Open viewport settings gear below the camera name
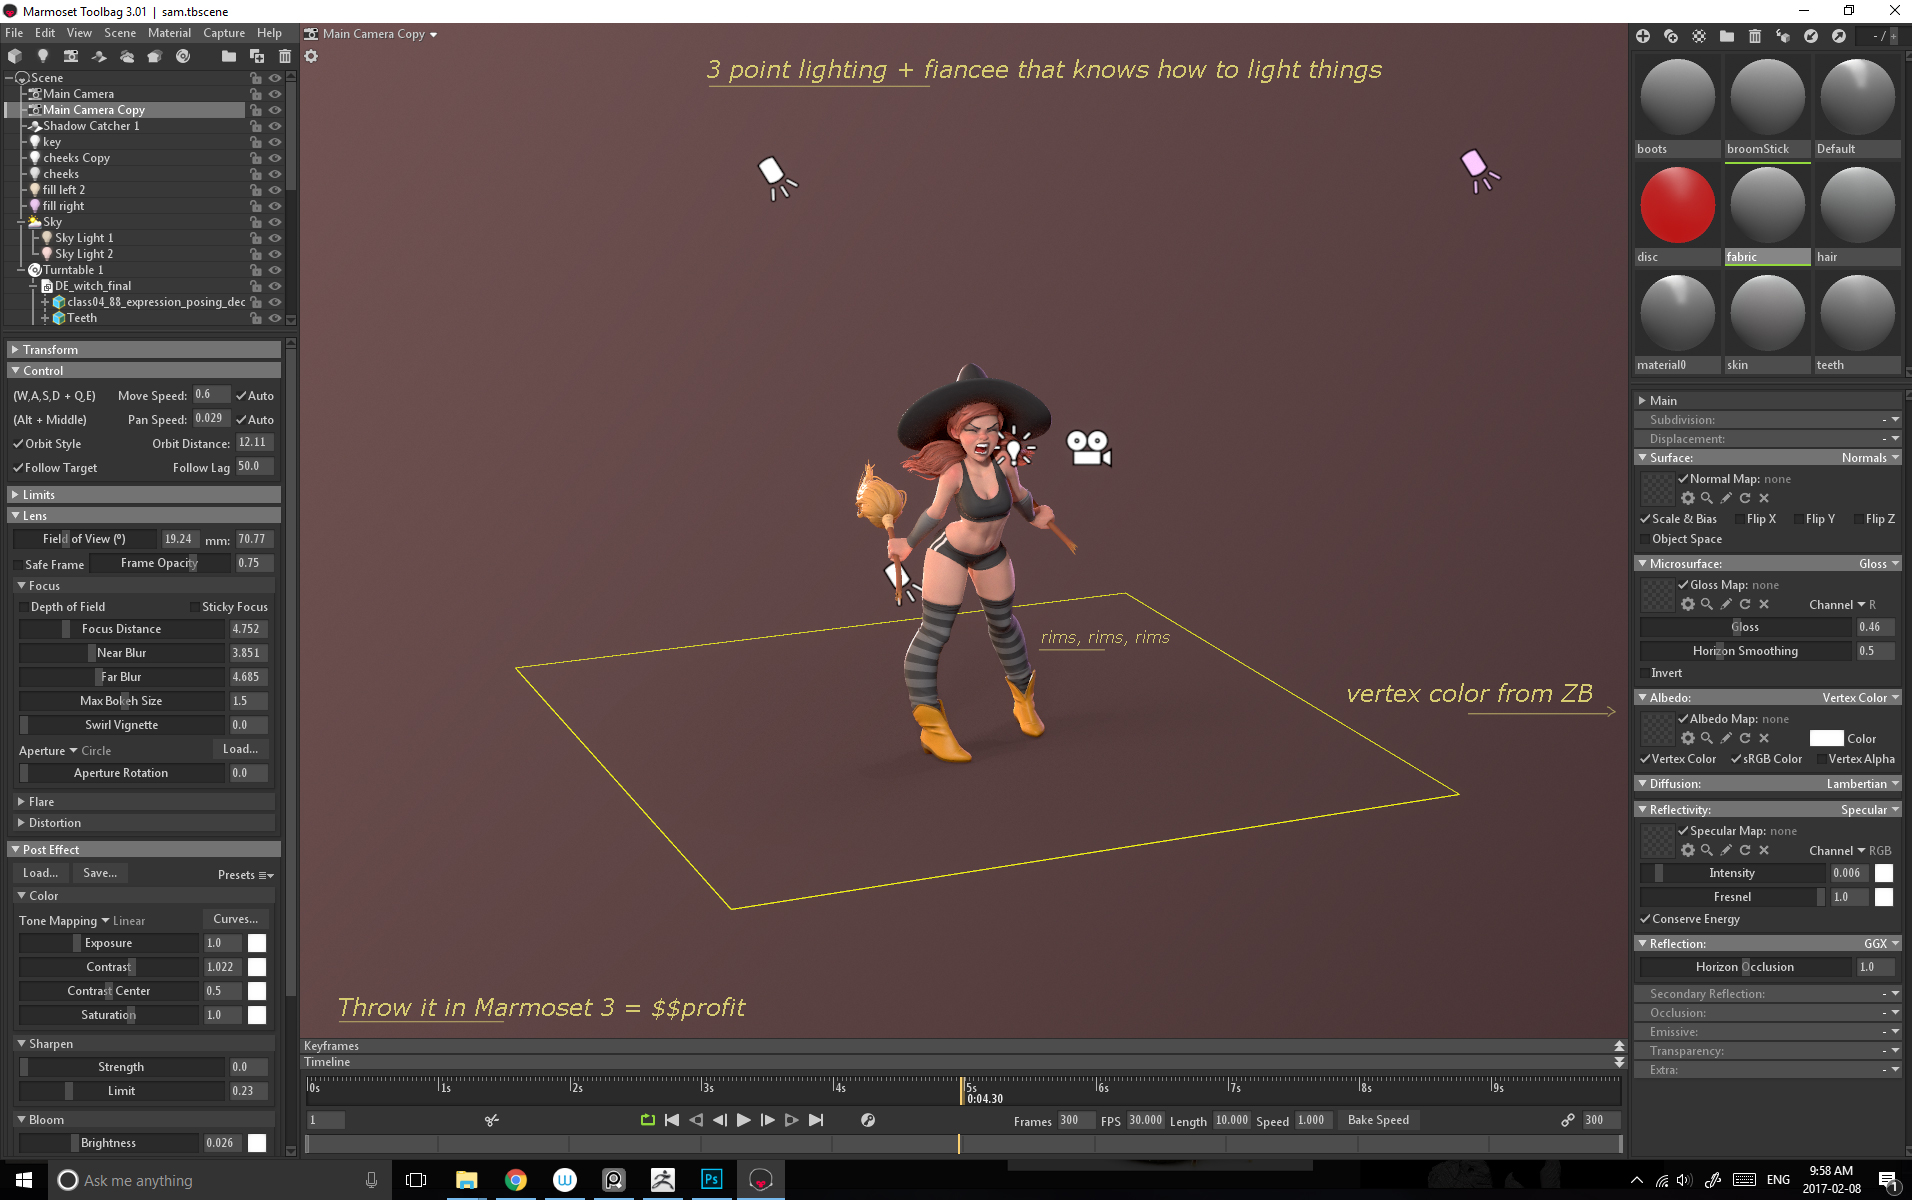The width and height of the screenshot is (1912, 1200). tap(311, 56)
